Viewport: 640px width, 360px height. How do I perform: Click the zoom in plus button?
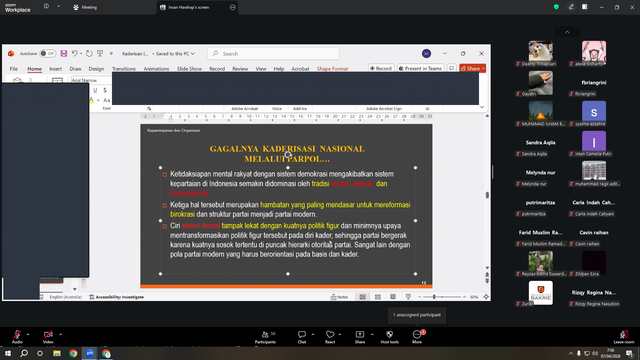(x=464, y=297)
